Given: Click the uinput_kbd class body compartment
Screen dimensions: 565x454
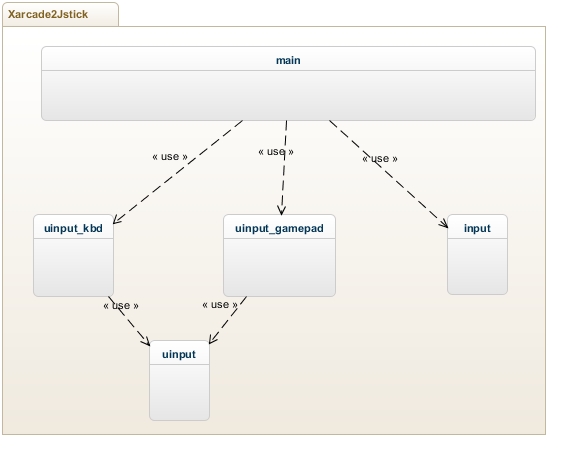Looking at the screenshot, I should click(x=74, y=267).
